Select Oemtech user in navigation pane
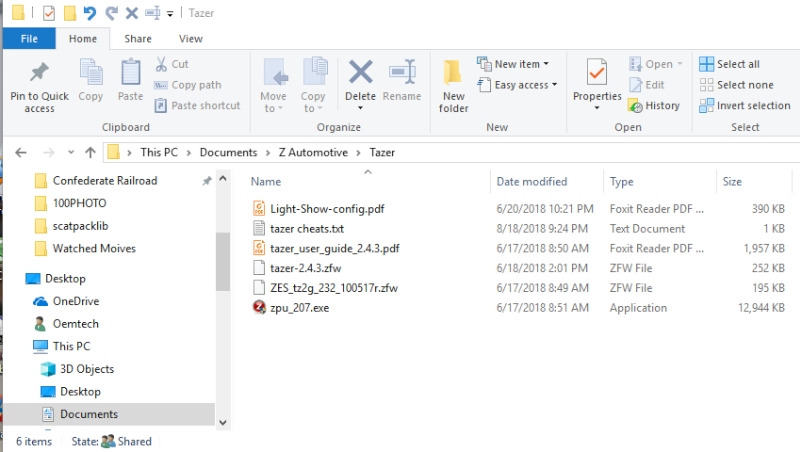The height and width of the screenshot is (452, 800). 76,324
